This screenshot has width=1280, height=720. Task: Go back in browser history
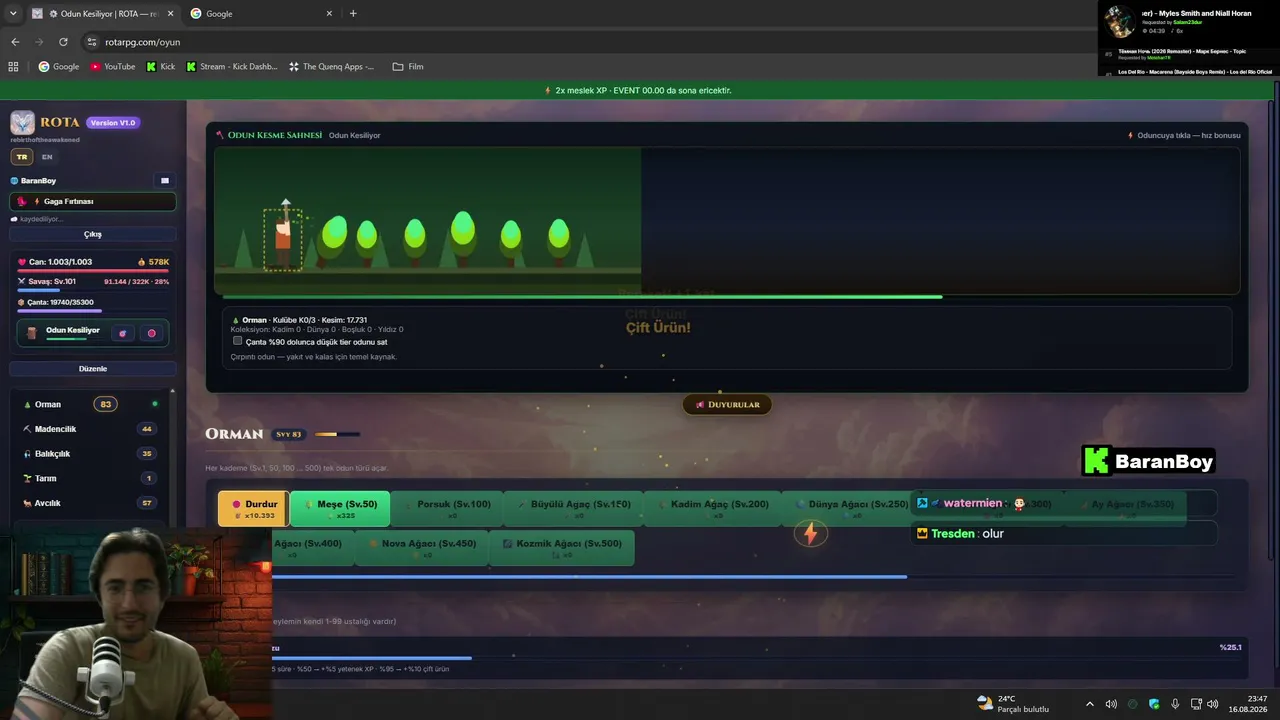[x=15, y=42]
